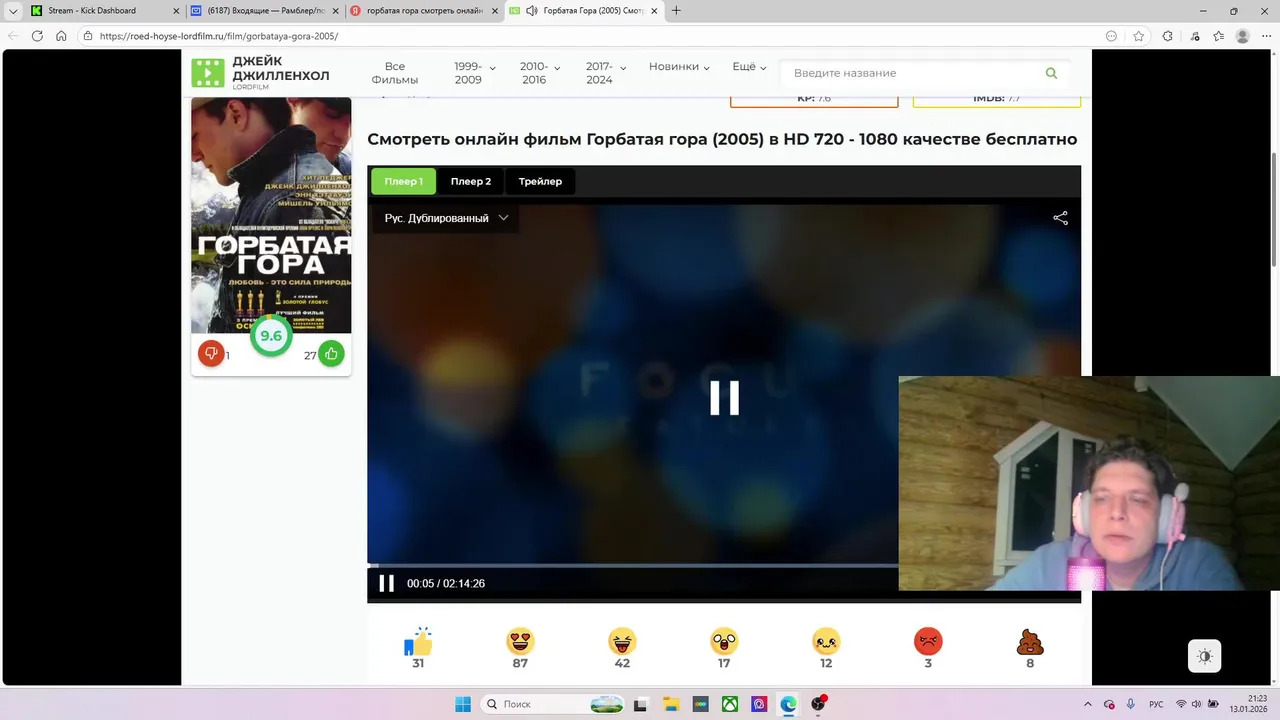Viewport: 1280px width, 720px height.
Task: Click the film title heading Смотреть онлайн фильм
Action: [722, 139]
